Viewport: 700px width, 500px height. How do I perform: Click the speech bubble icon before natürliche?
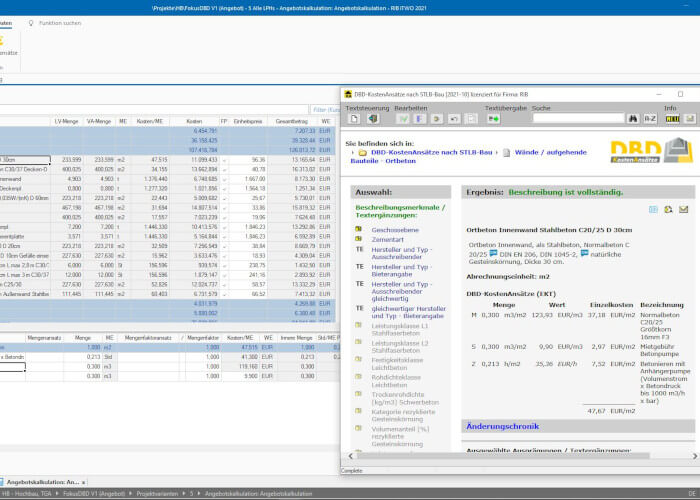[584, 254]
